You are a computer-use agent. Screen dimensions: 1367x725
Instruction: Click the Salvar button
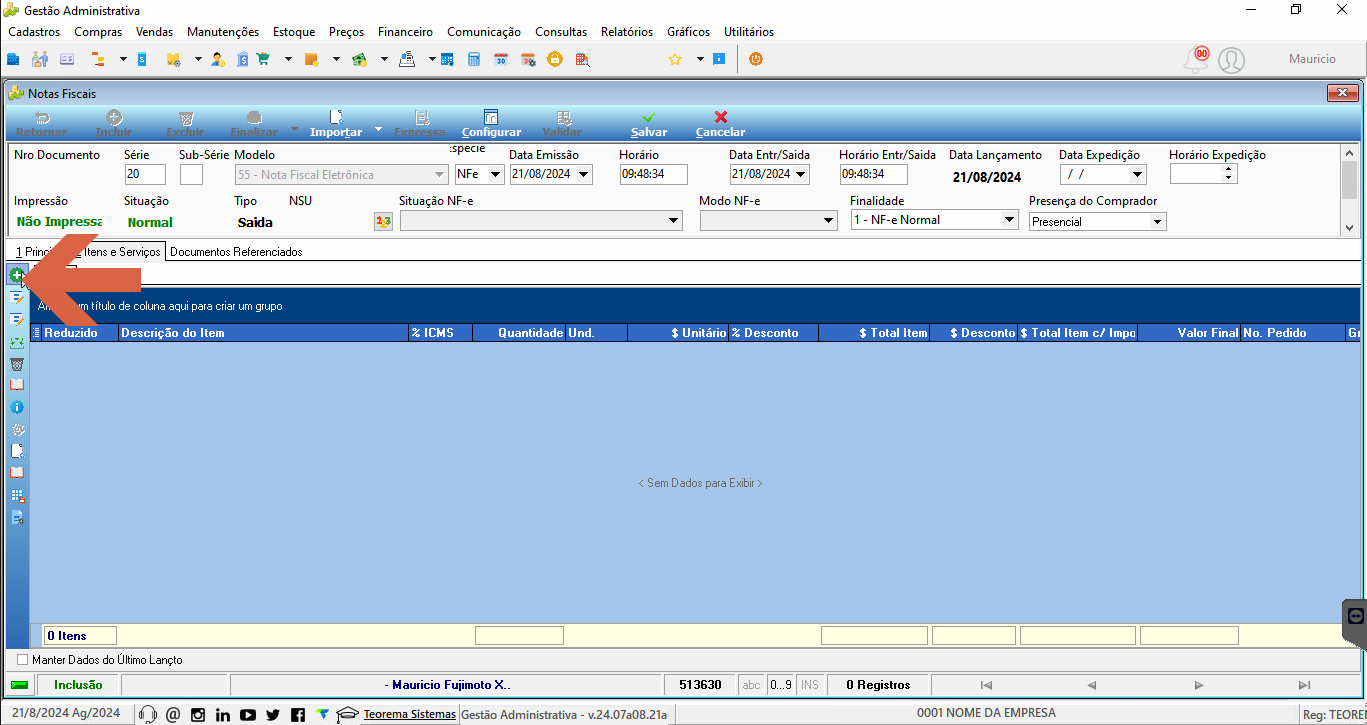click(649, 124)
